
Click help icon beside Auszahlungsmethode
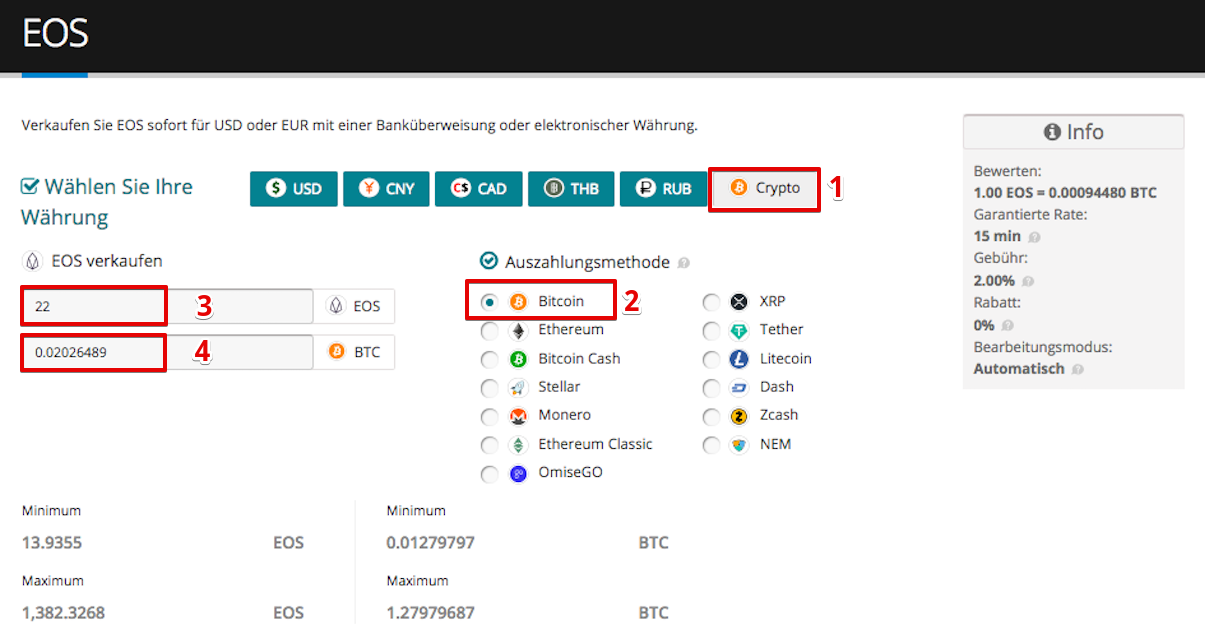click(684, 264)
